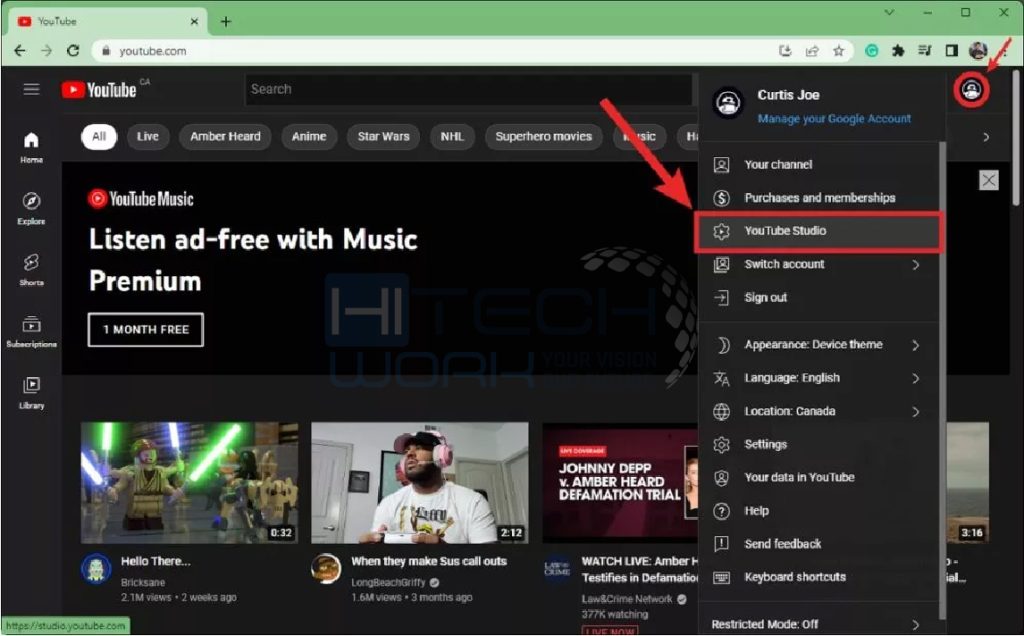
Task: Open Explore in the sidebar
Action: coord(31,208)
